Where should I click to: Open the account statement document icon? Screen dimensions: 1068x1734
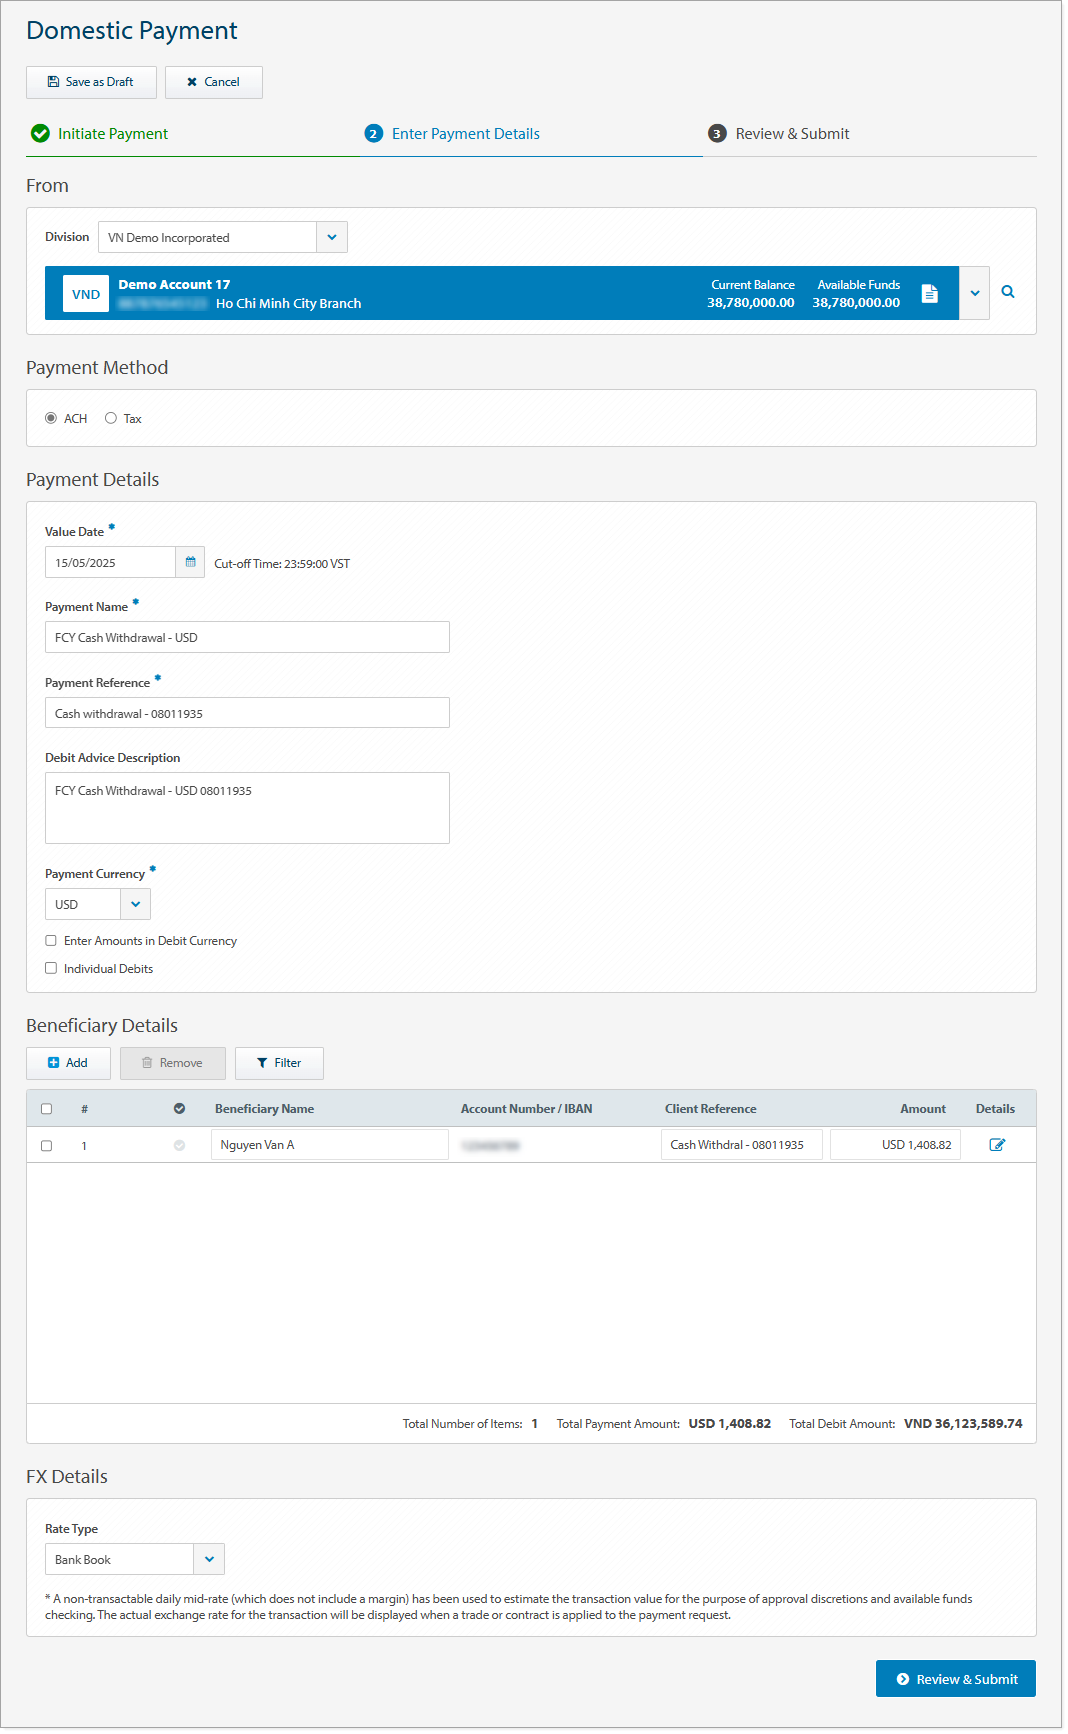pyautogui.click(x=930, y=293)
